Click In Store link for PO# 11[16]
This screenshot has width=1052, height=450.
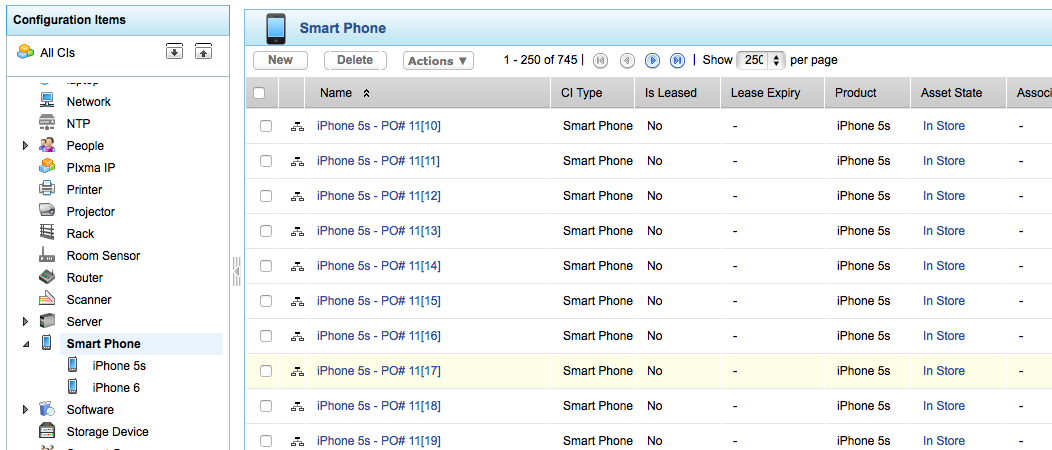click(943, 336)
